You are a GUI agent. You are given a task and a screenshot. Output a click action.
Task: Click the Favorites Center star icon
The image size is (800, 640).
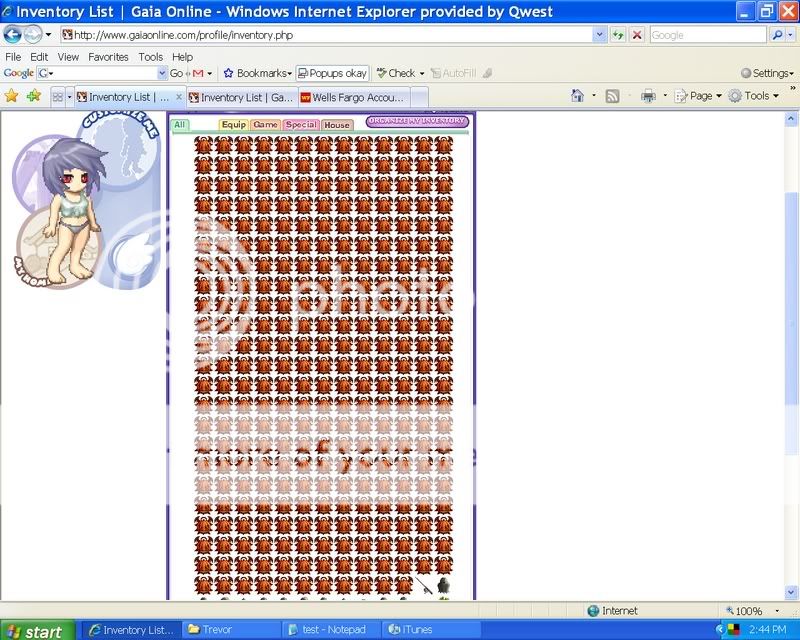pyautogui.click(x=12, y=96)
